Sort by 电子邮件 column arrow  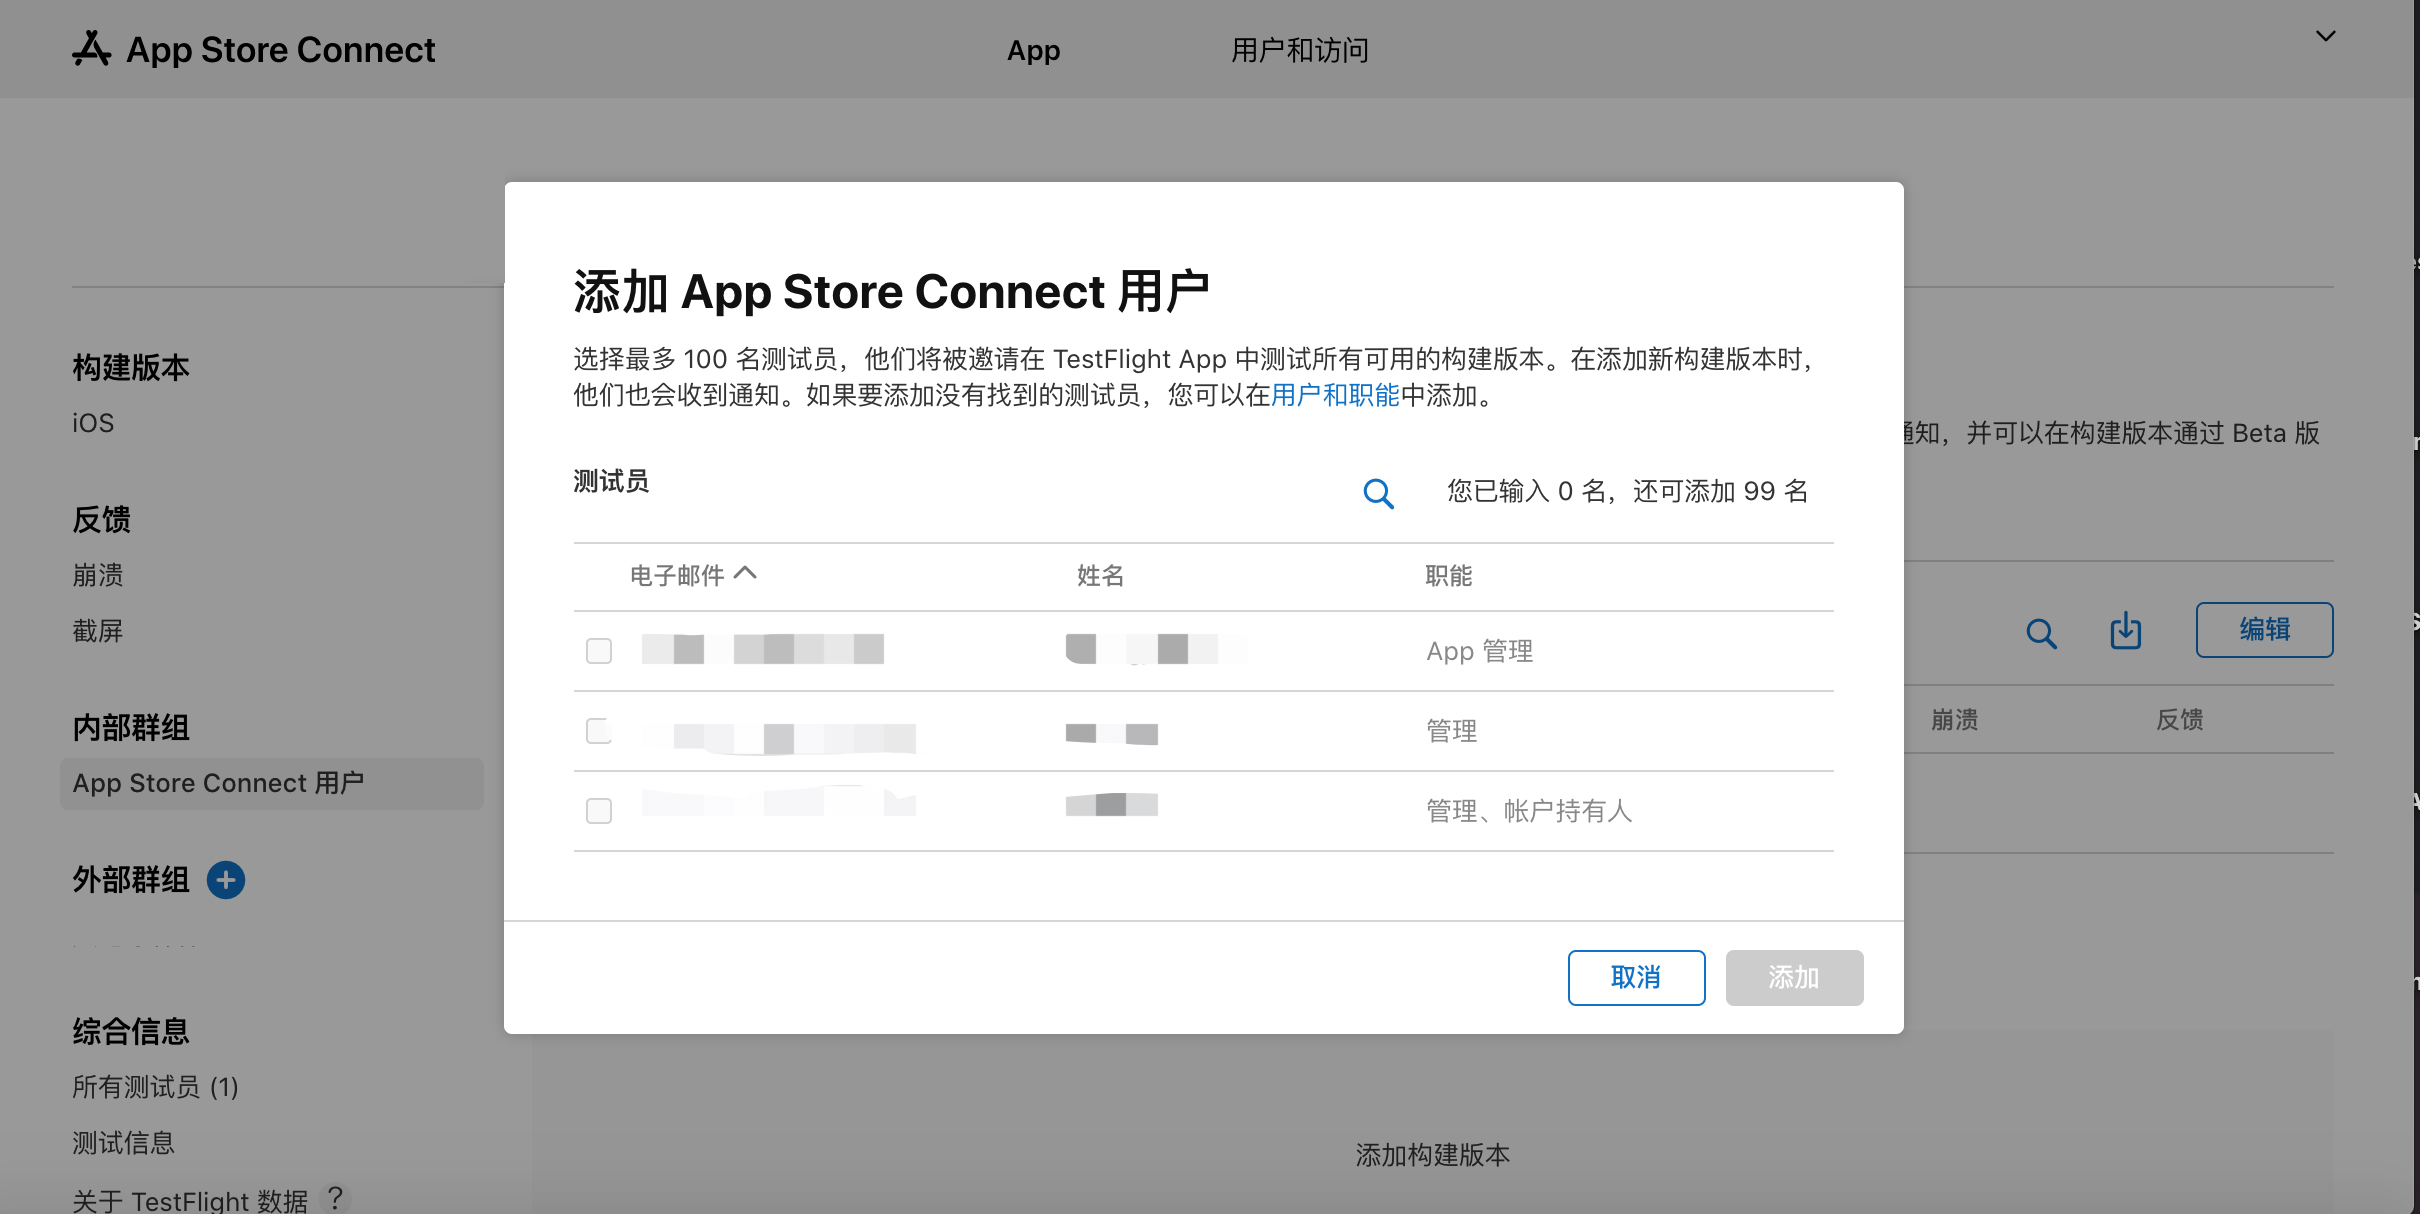pos(745,573)
